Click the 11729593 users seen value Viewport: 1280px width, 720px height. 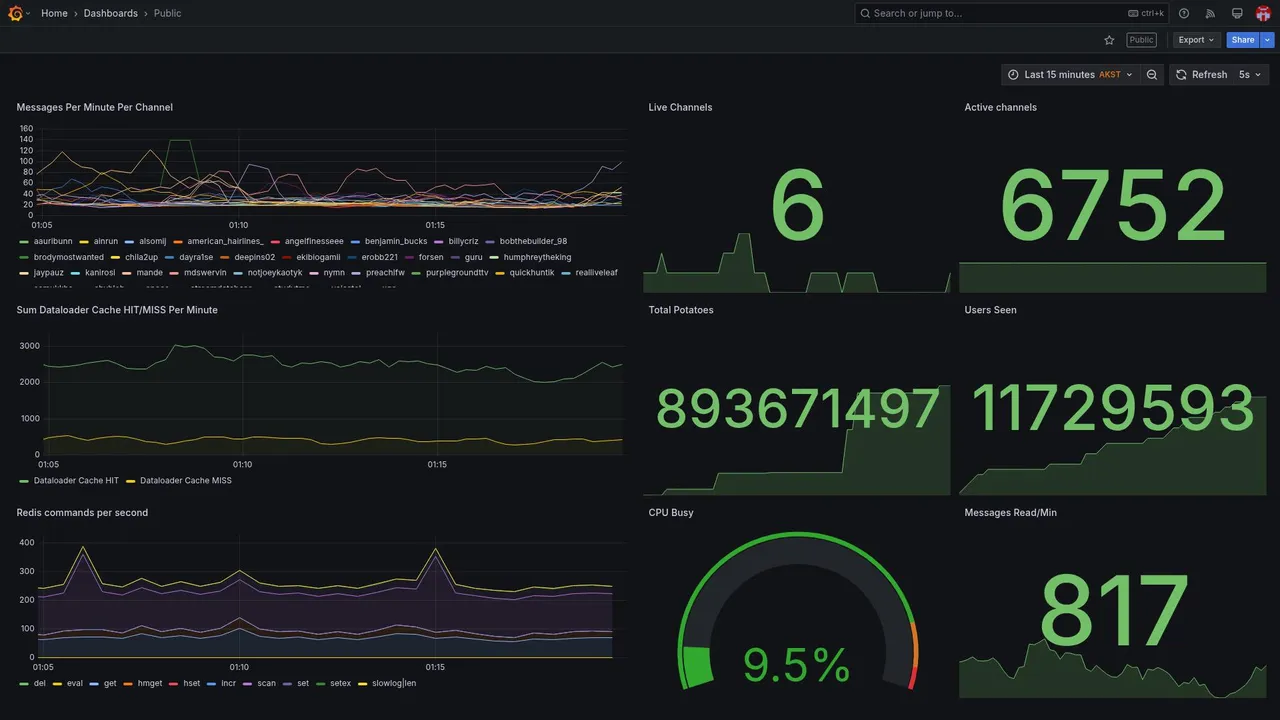coord(1113,409)
